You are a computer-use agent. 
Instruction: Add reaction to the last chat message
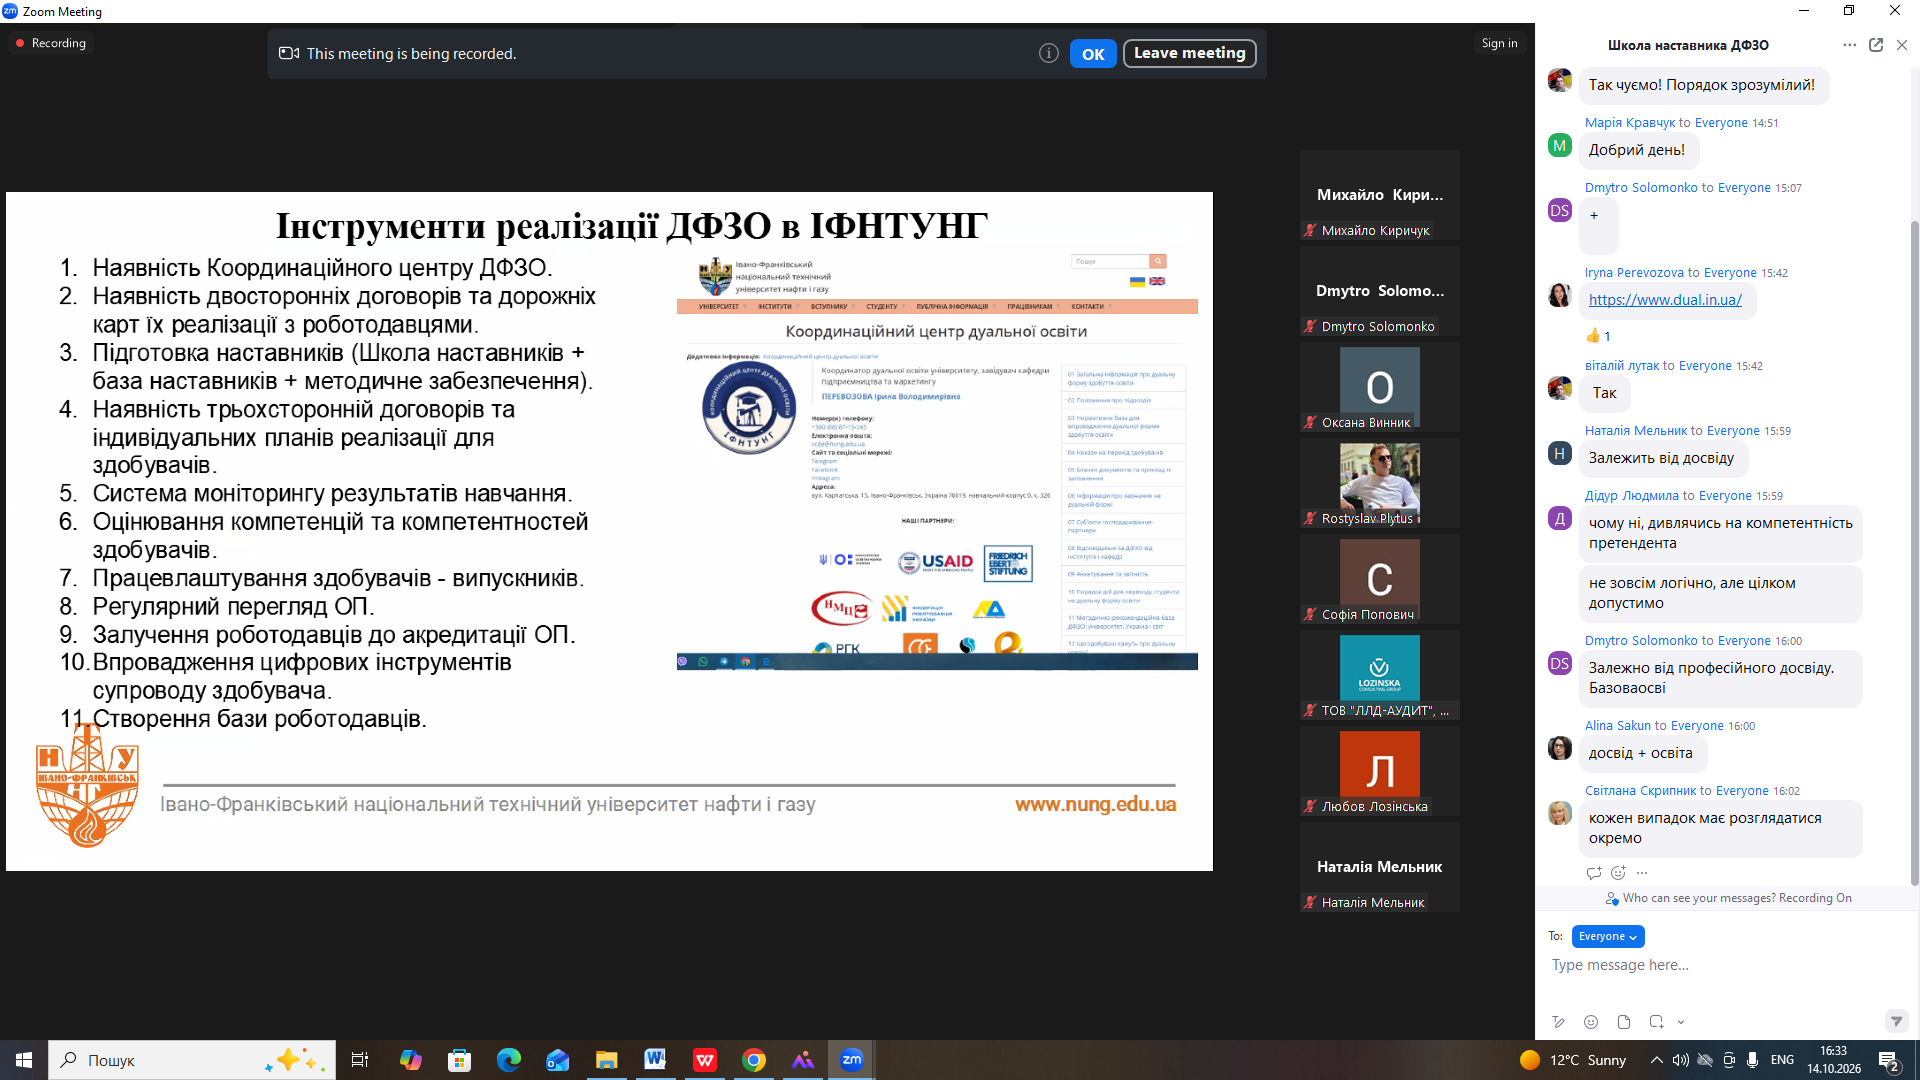click(1618, 873)
